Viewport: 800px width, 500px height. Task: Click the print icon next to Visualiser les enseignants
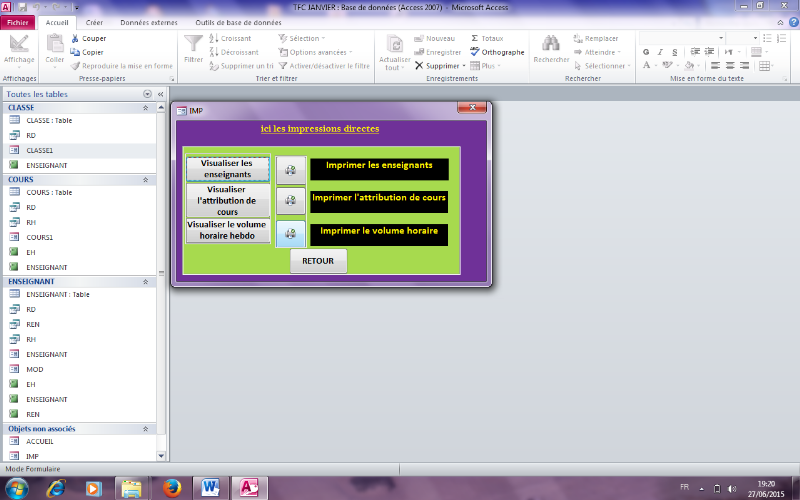291,170
